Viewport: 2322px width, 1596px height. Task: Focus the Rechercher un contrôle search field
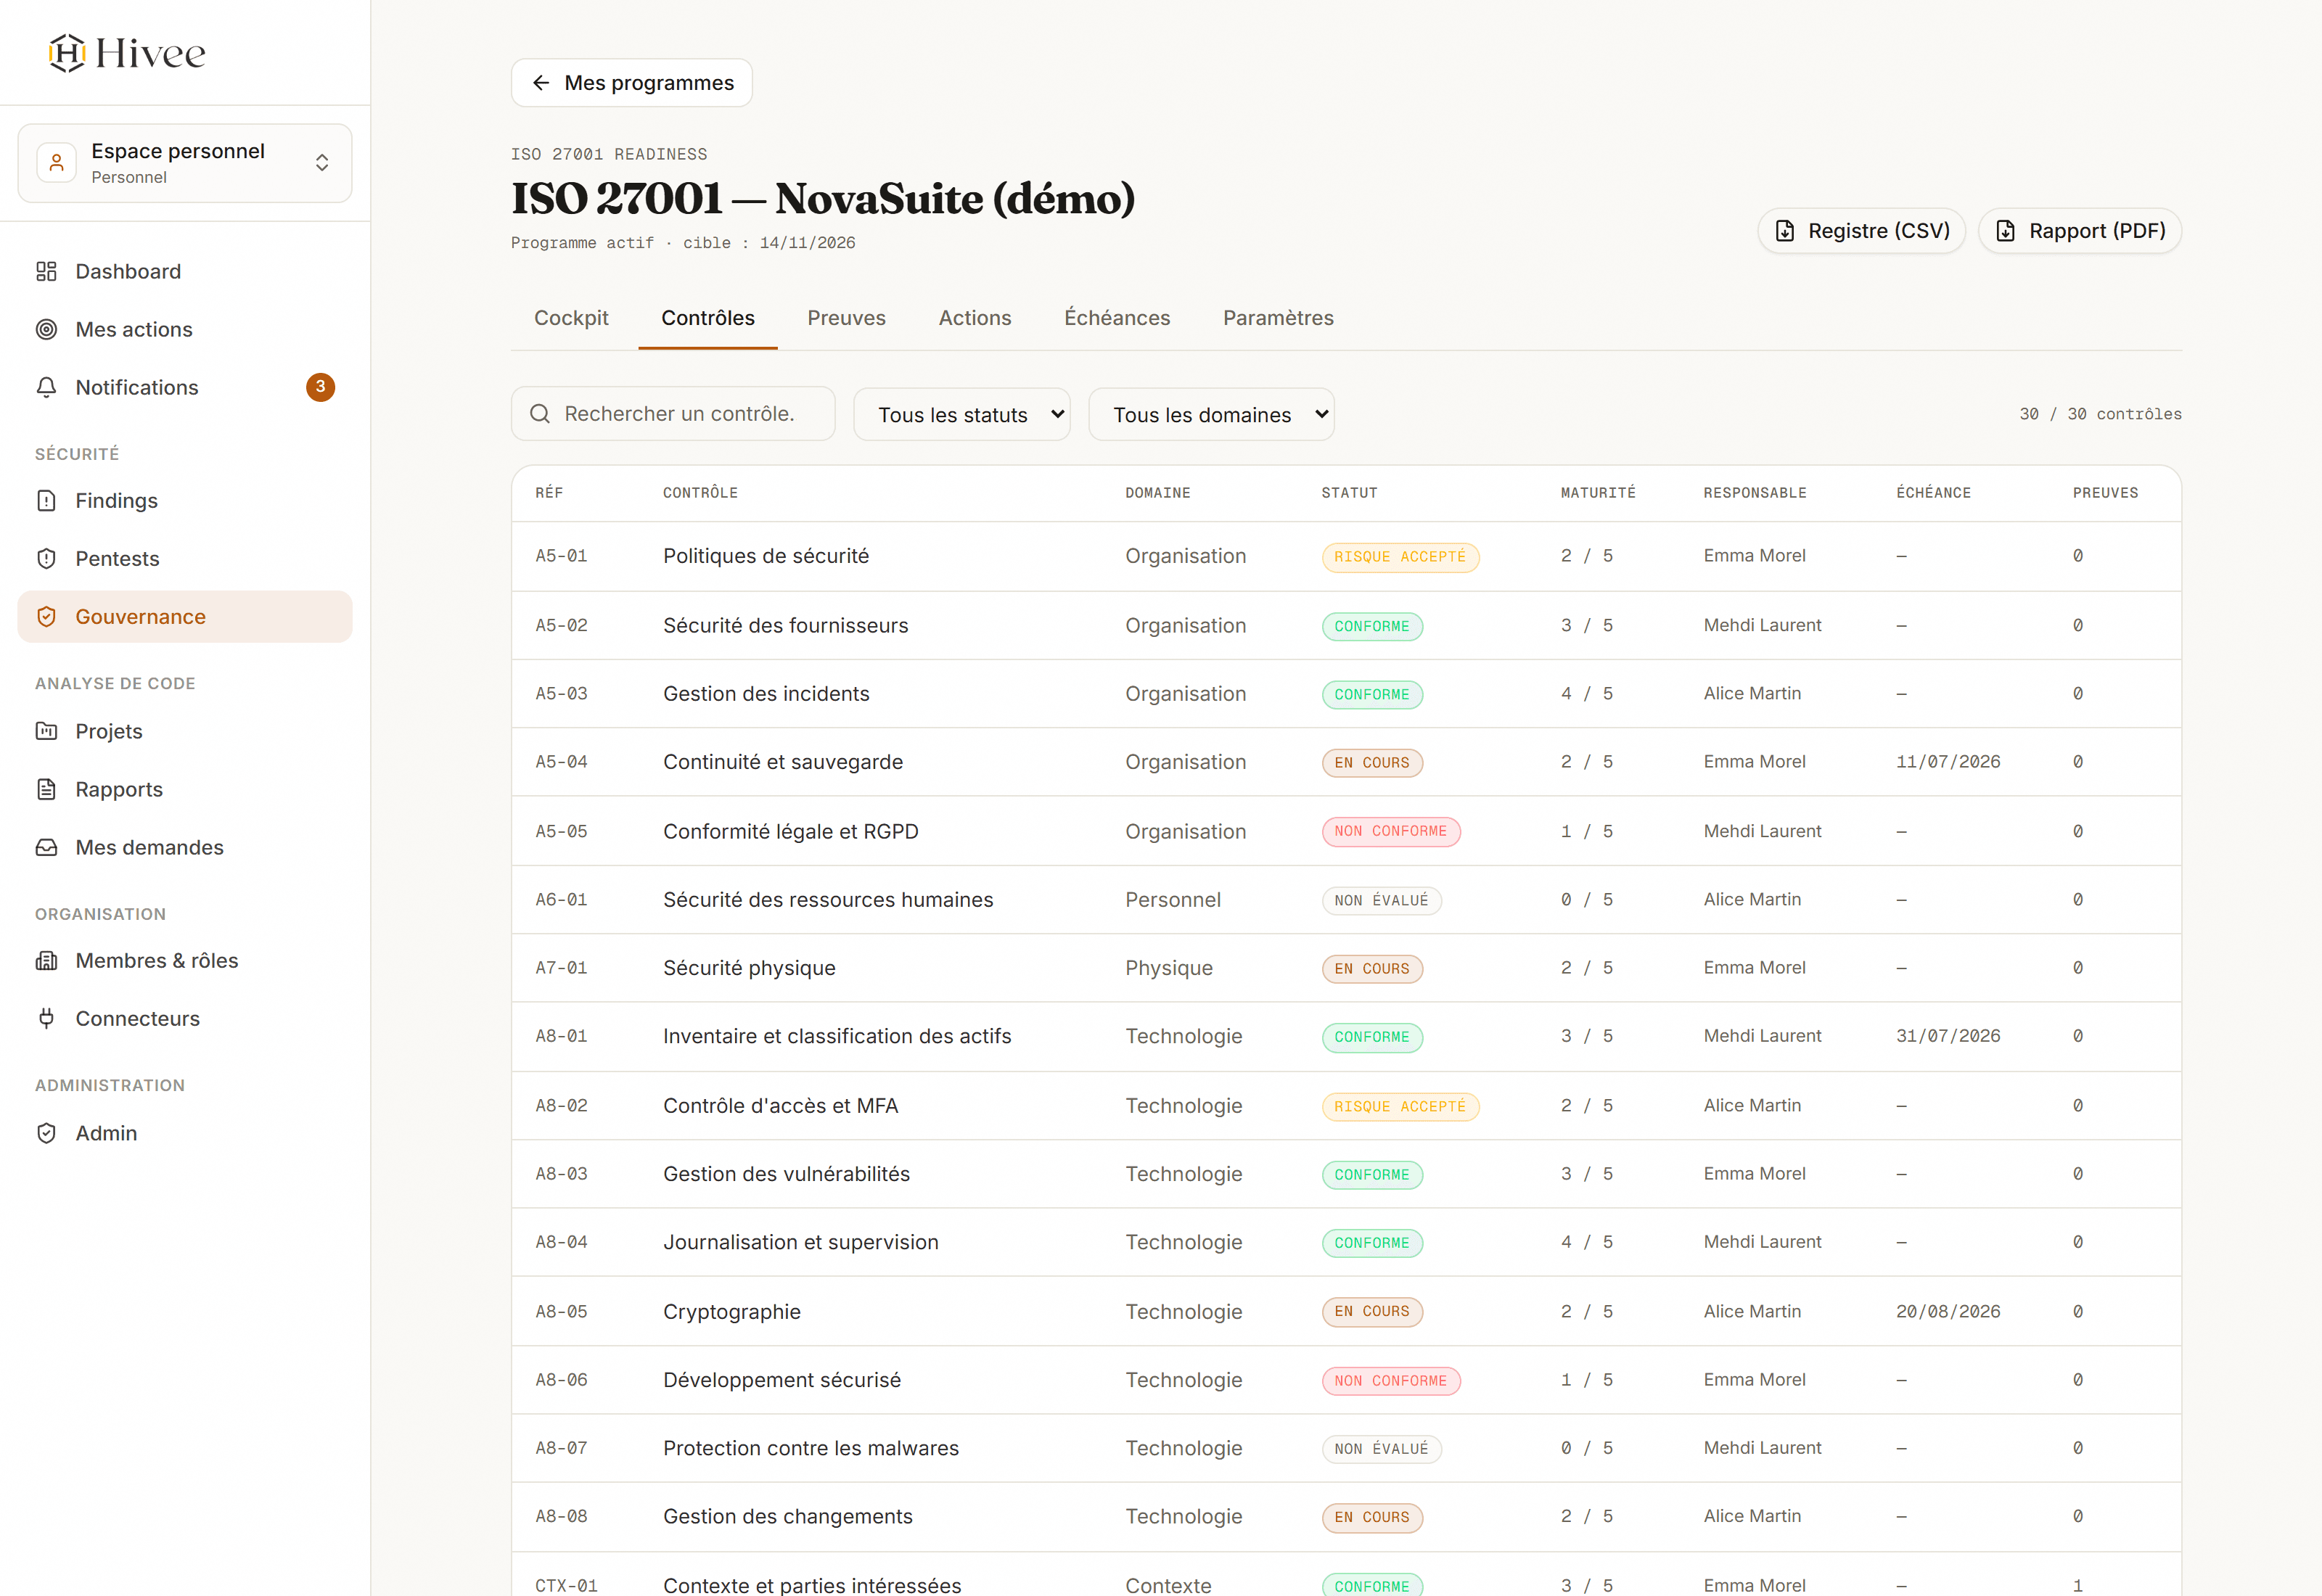pos(673,414)
